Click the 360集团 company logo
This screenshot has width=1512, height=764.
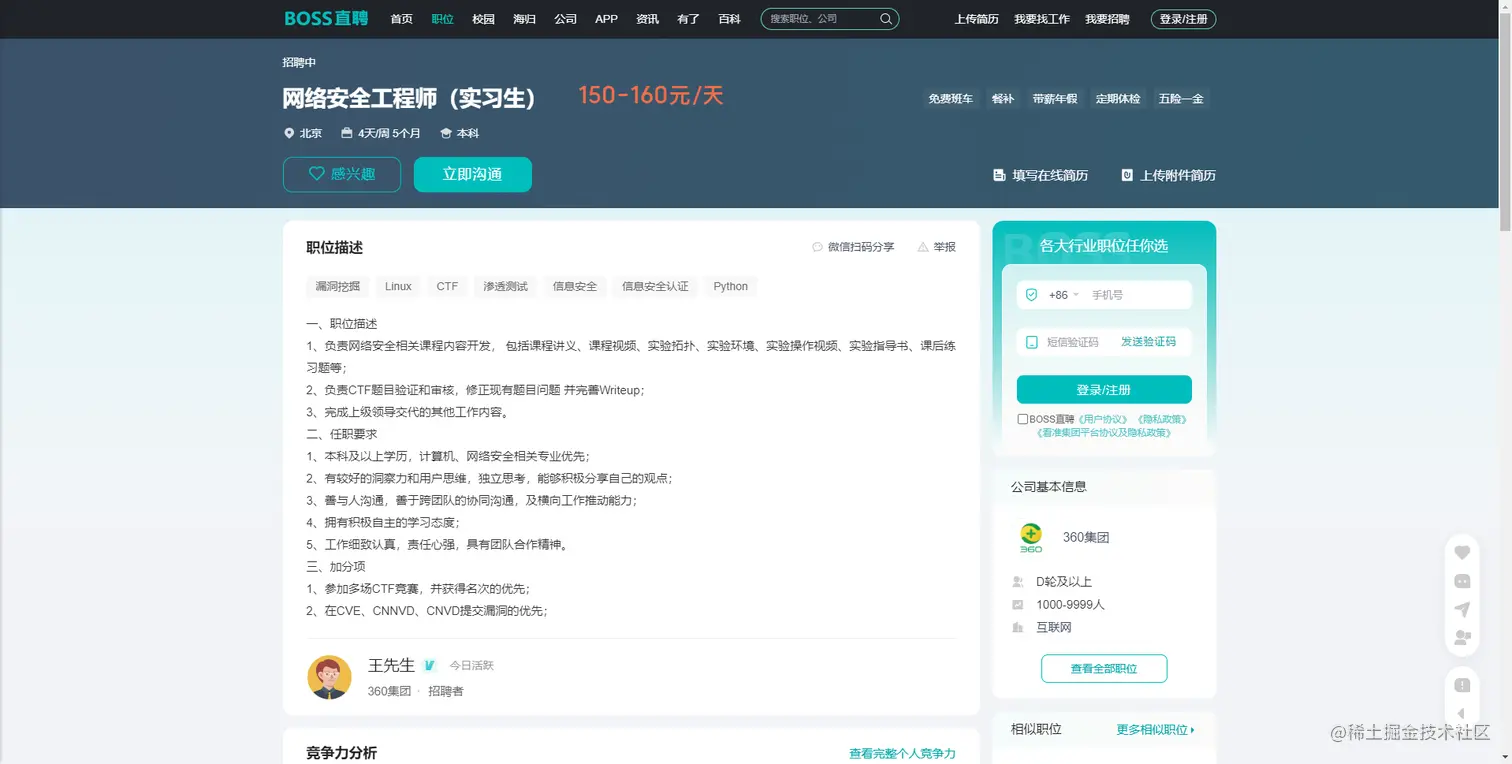[1031, 537]
